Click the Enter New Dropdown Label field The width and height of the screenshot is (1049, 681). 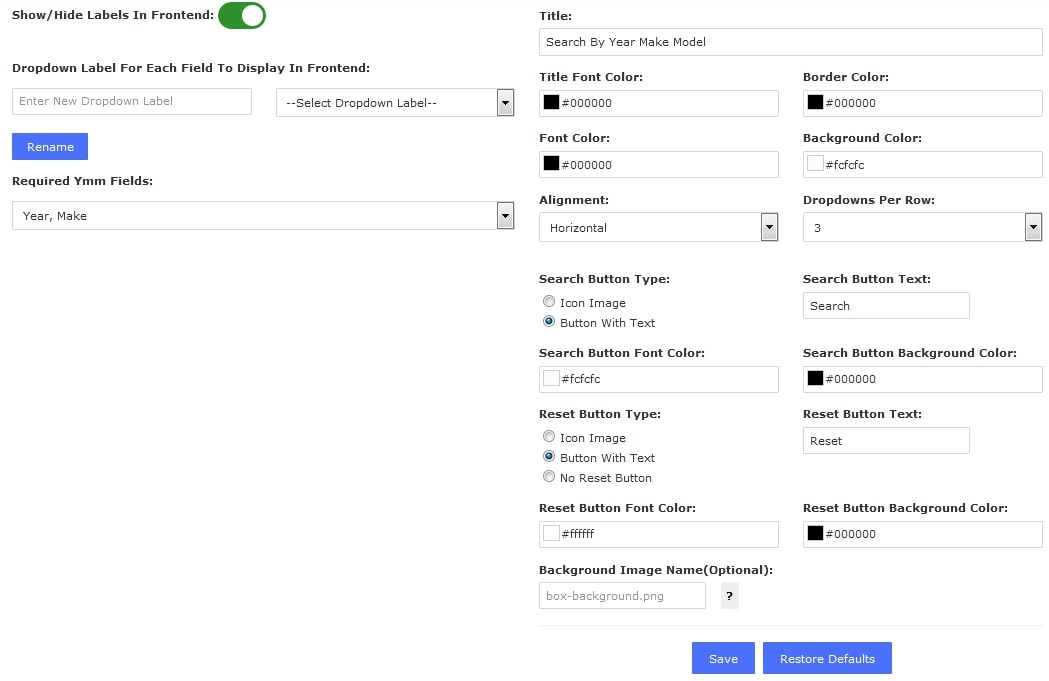(x=132, y=101)
